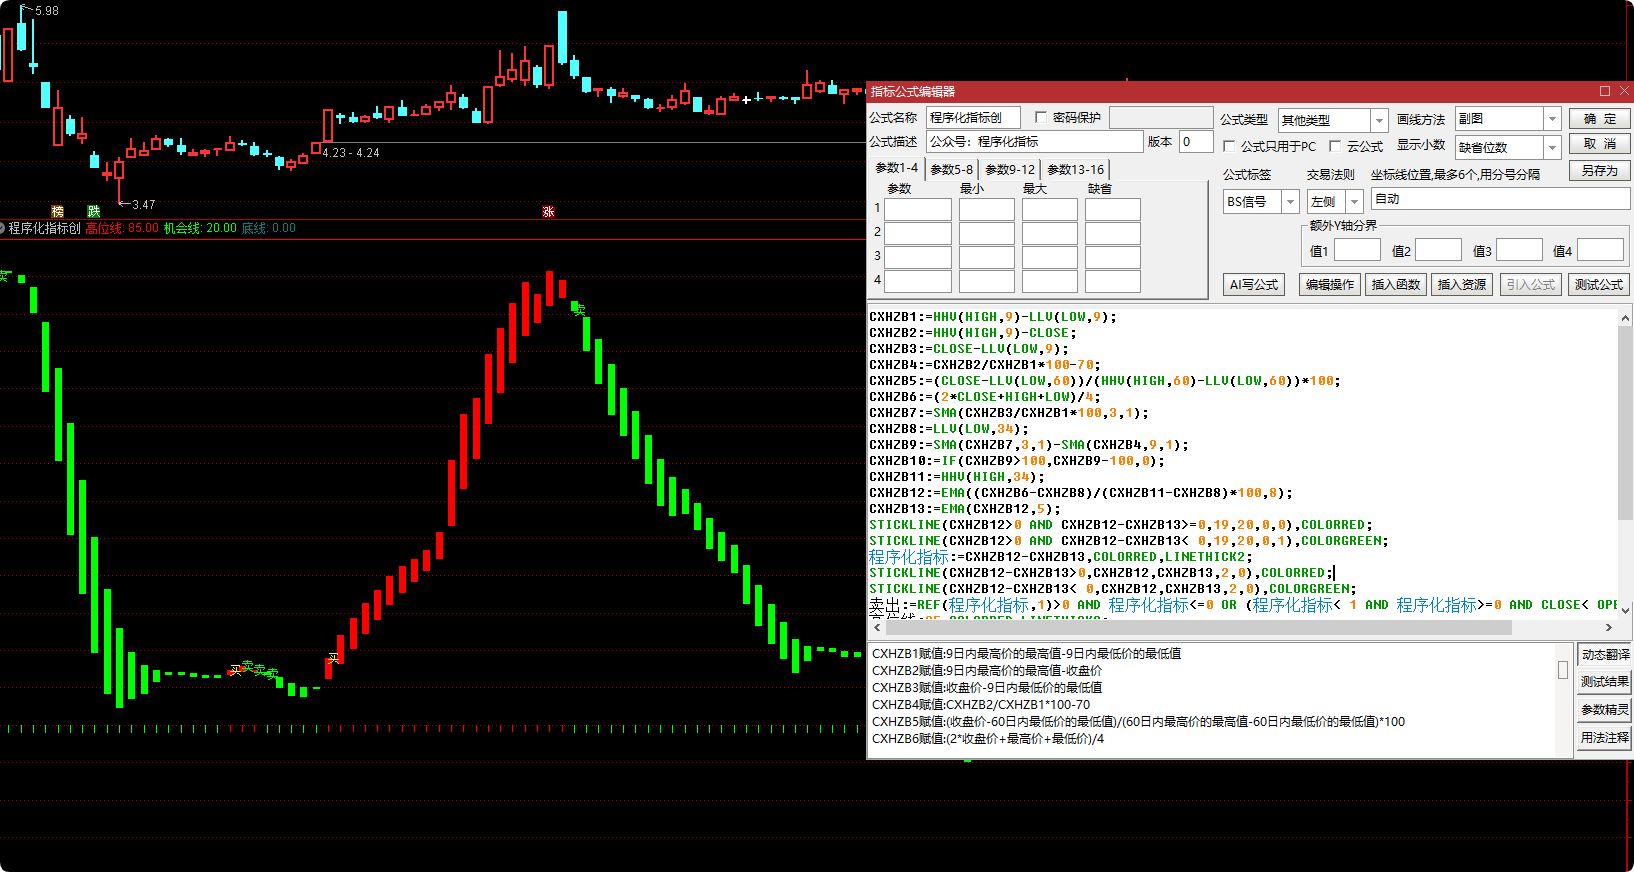Viewport: 1634px width, 872px height.
Task: Open the 公式类型 dropdown
Action: [x=1379, y=120]
